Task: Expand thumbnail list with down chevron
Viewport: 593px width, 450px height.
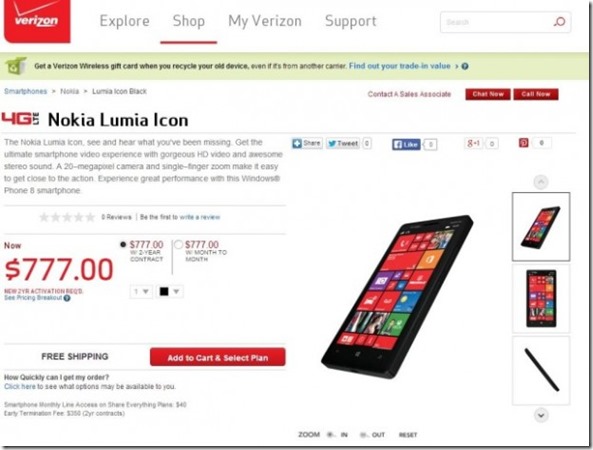Action: 541,415
